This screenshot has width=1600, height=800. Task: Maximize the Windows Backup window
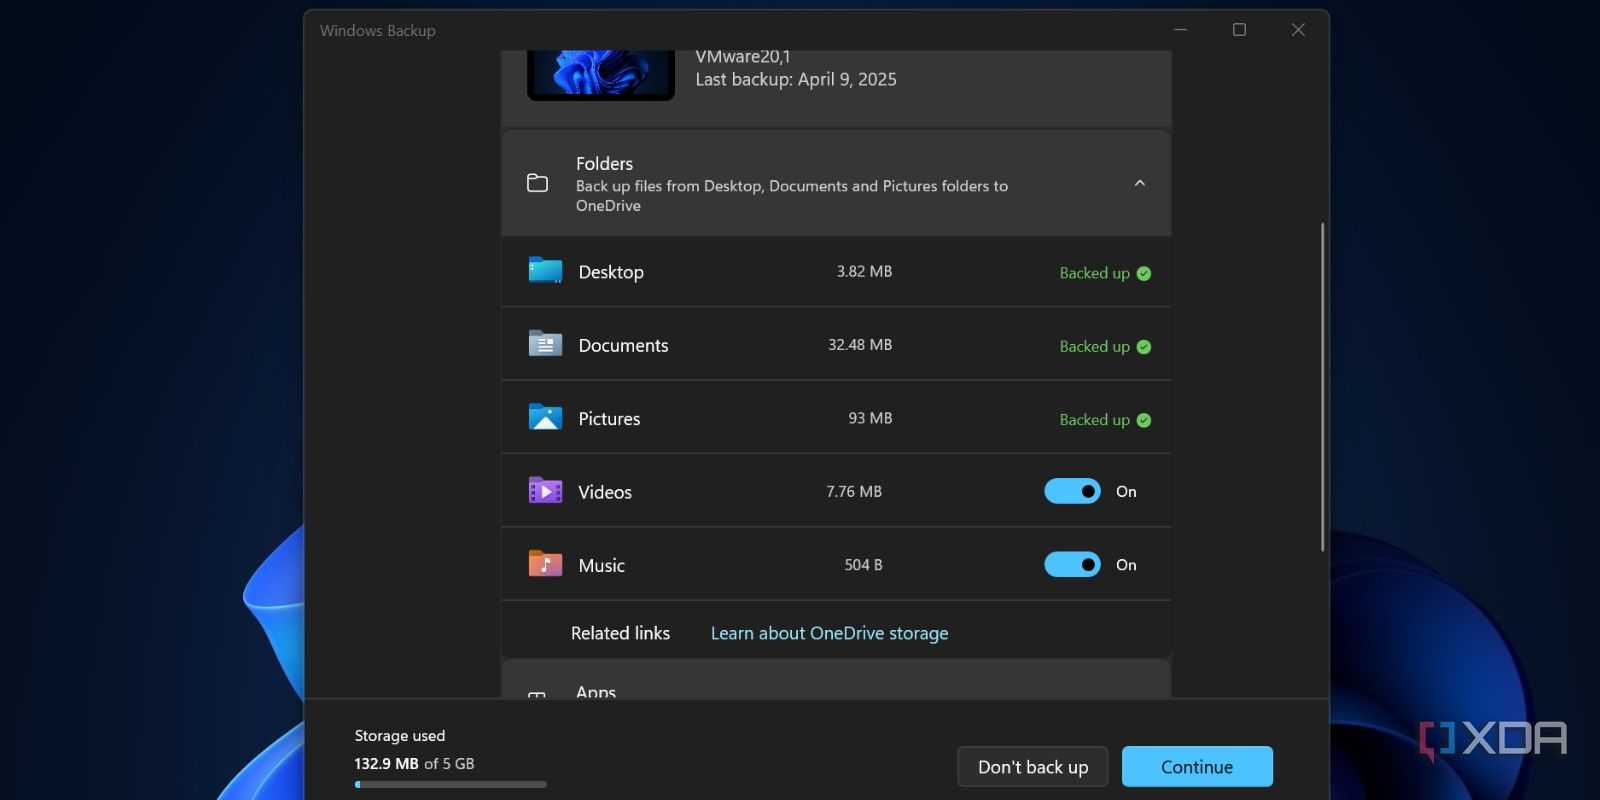[x=1239, y=30]
